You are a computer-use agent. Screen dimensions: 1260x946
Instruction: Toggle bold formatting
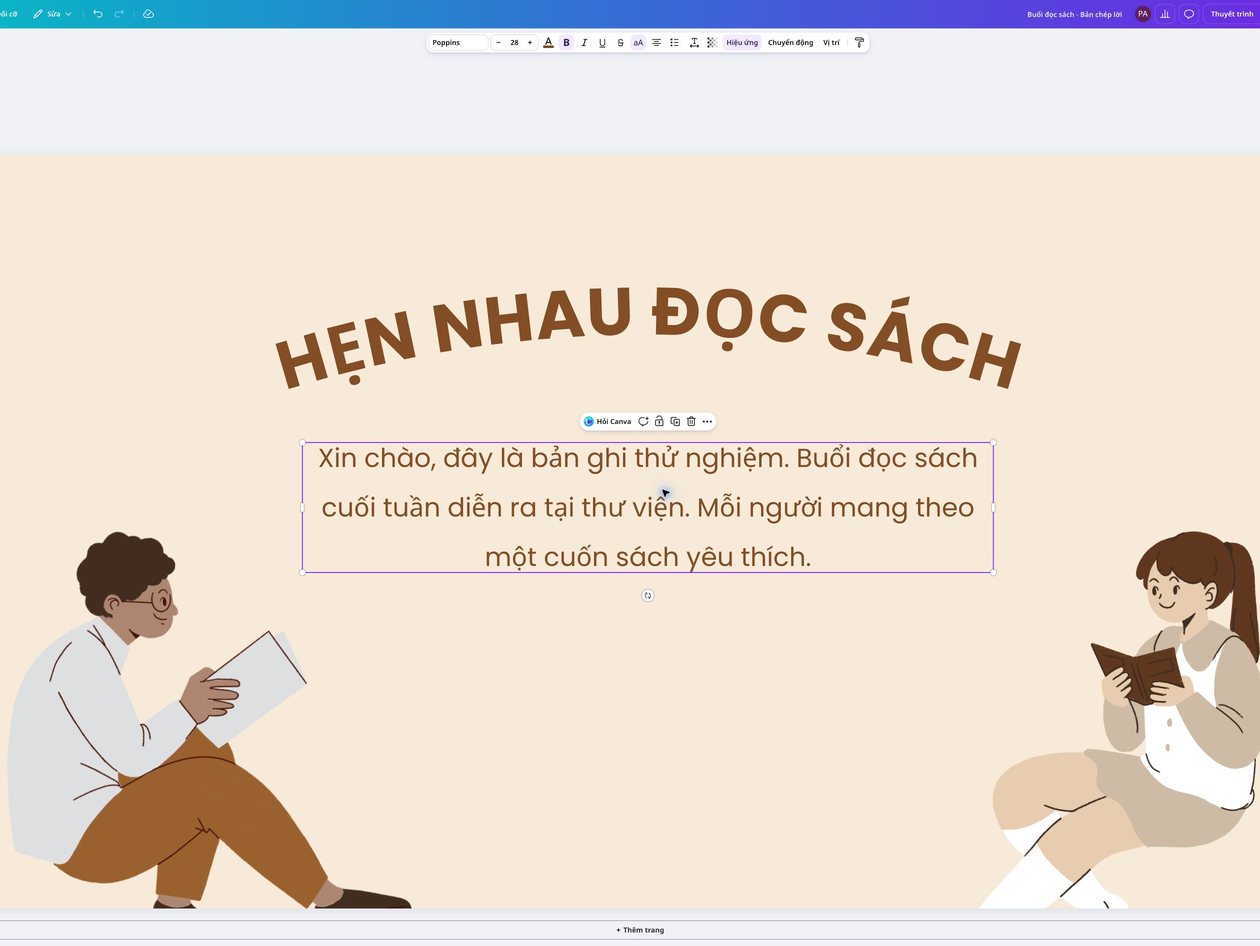pos(566,43)
